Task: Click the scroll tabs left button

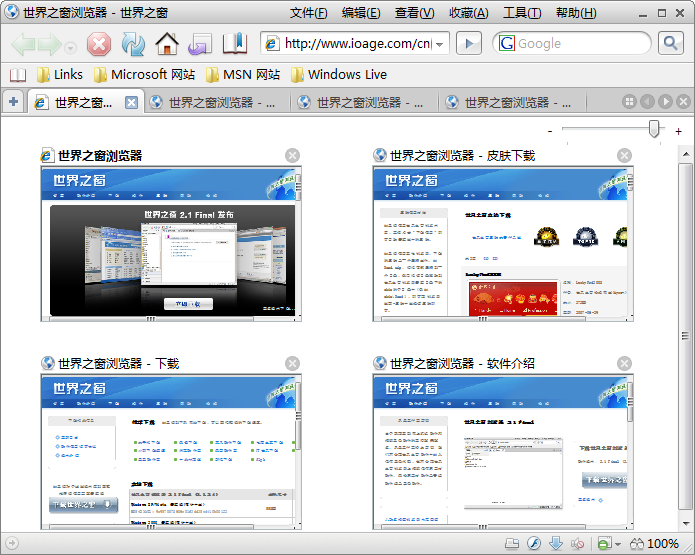Action: coord(647,102)
